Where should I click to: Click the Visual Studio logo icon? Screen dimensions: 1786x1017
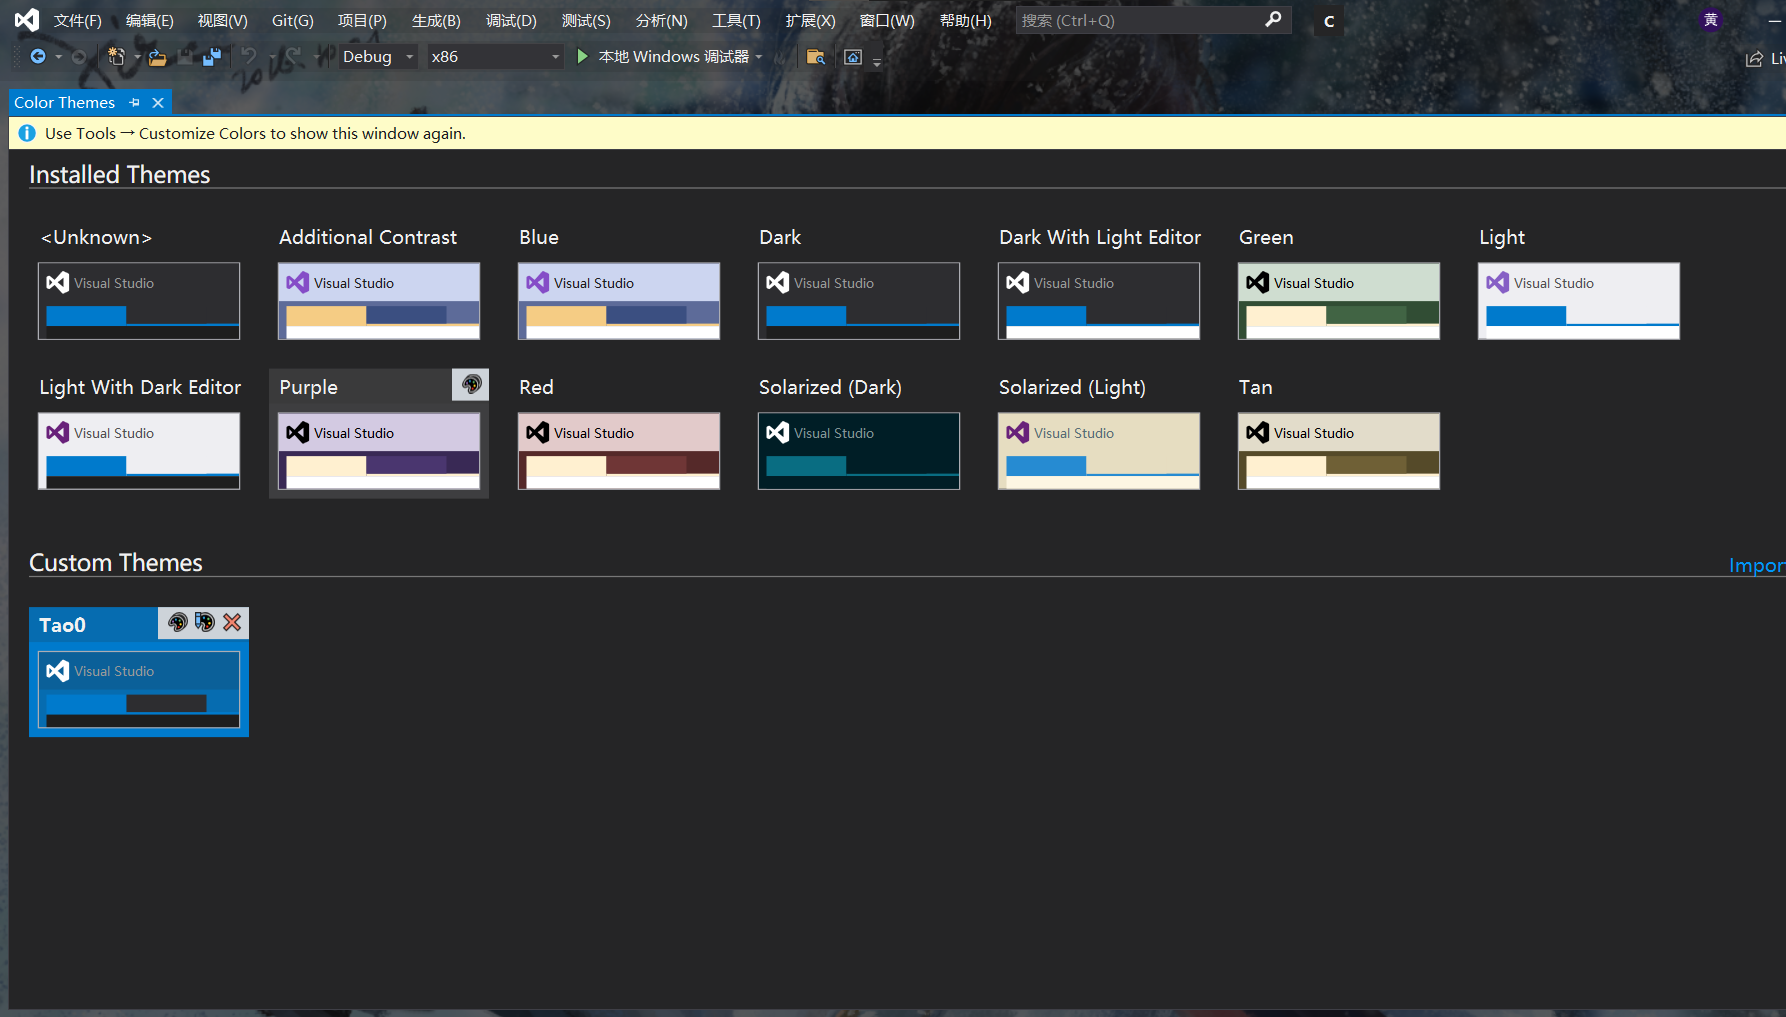[x=27, y=20]
